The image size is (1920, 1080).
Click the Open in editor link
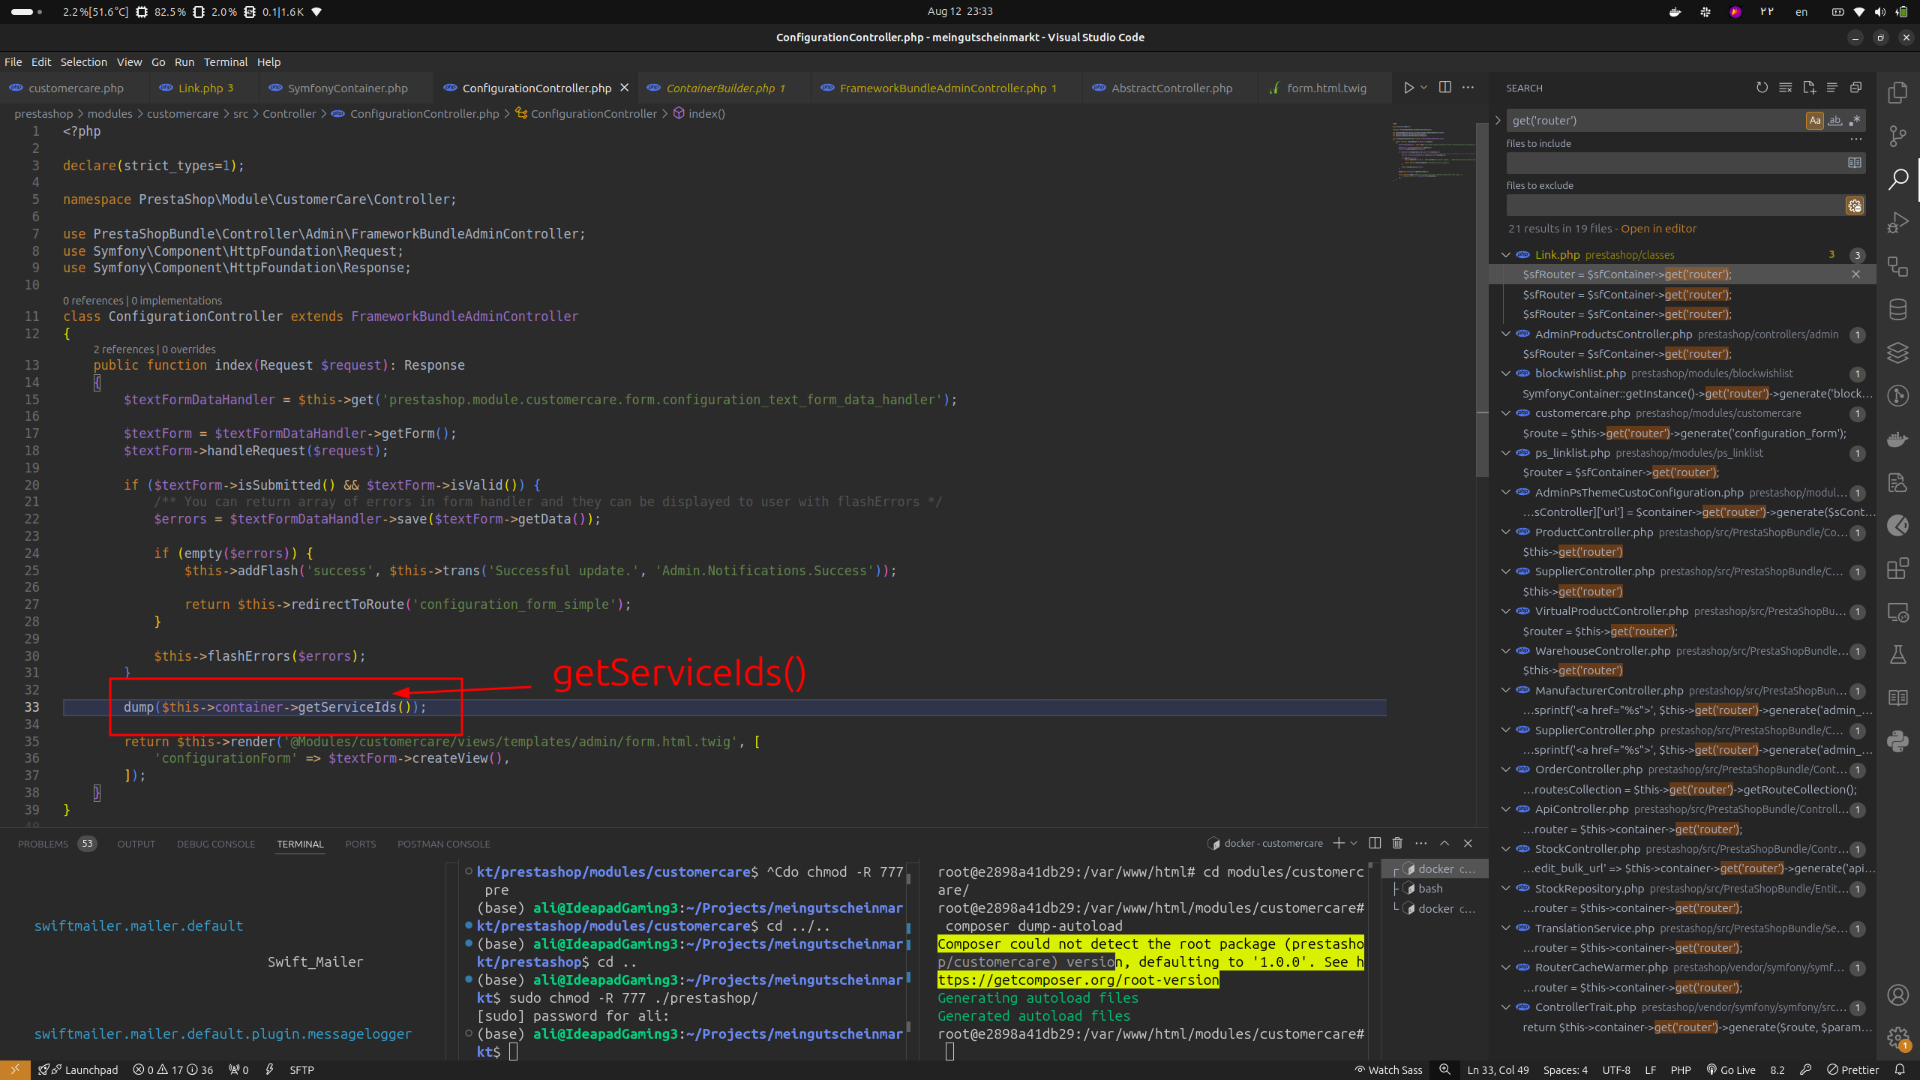[x=1658, y=229]
